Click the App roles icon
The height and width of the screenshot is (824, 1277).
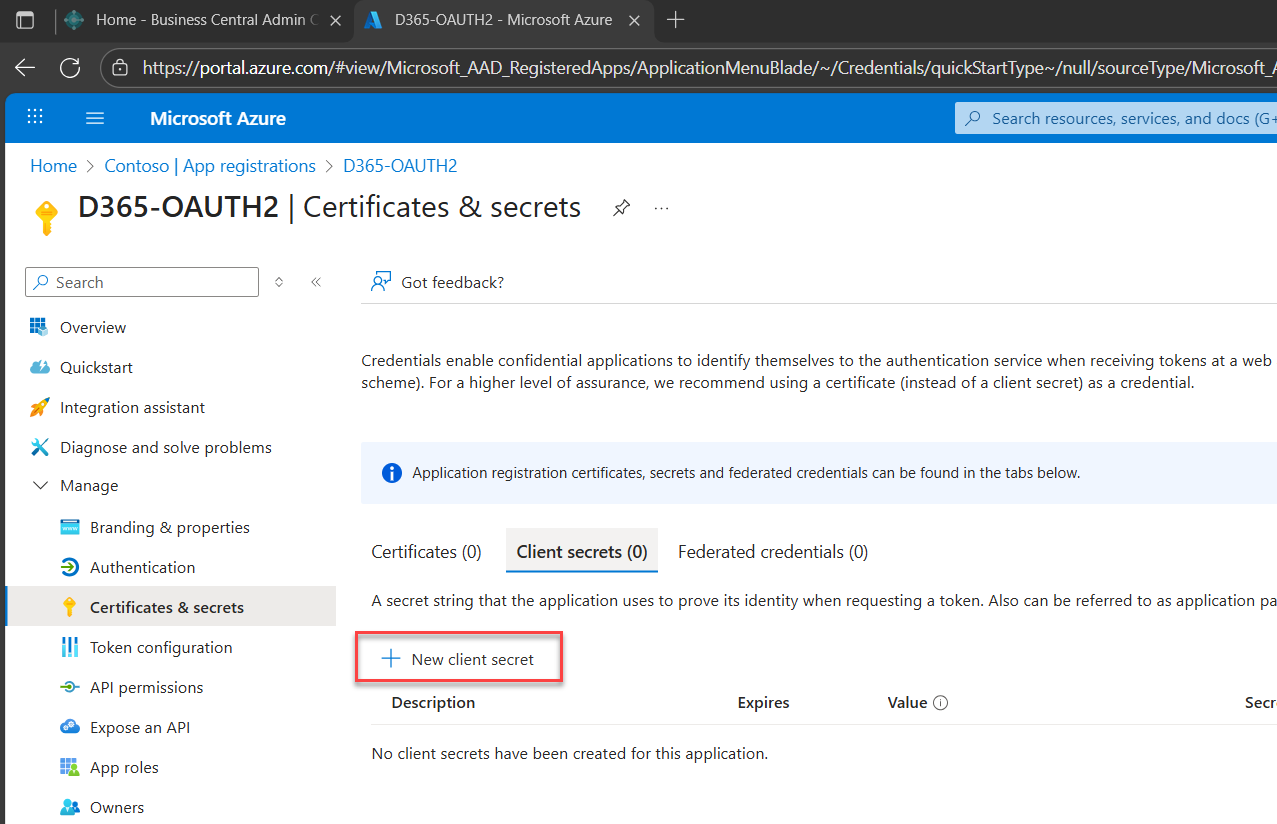(x=69, y=767)
